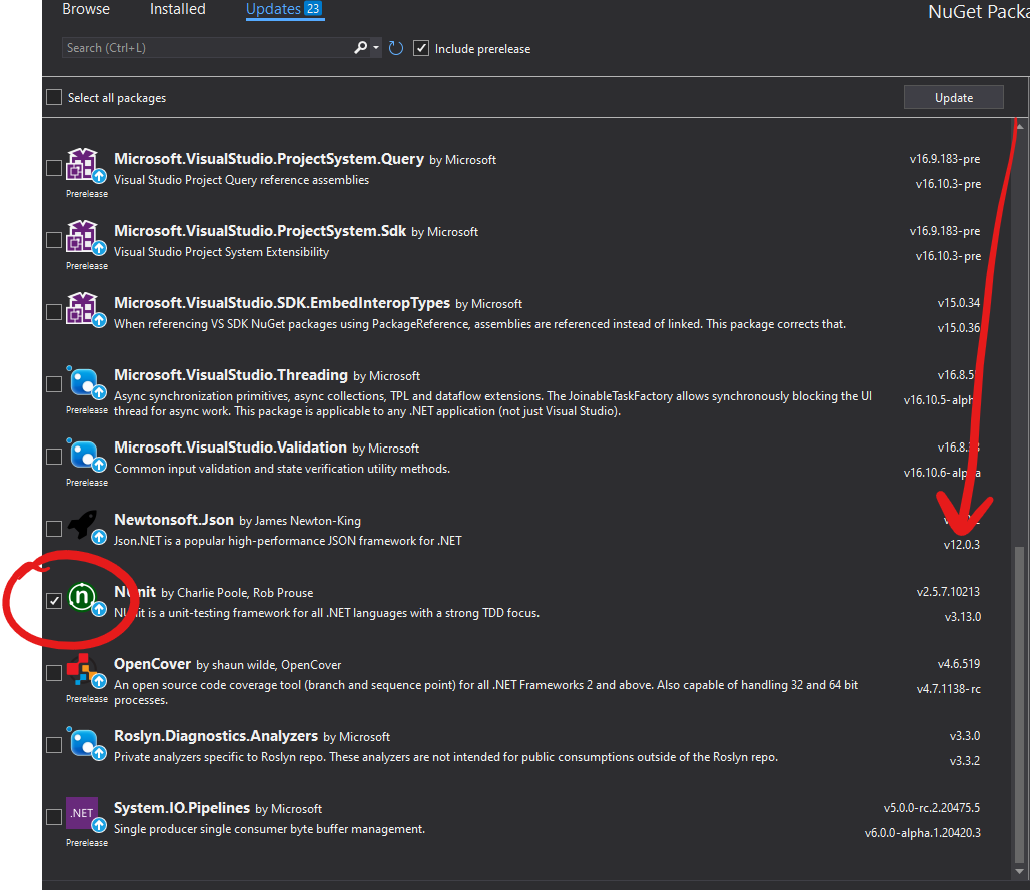This screenshot has height=890, width=1030.
Task: Select Microsoft.VisualStudio.Threading package title
Action: pyautogui.click(x=231, y=375)
